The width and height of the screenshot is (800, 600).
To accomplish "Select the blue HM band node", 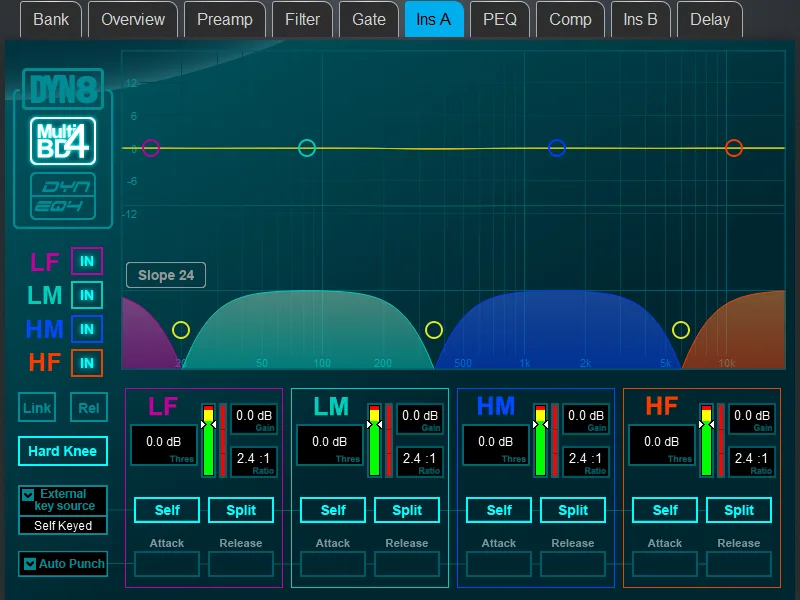I will [x=557, y=148].
